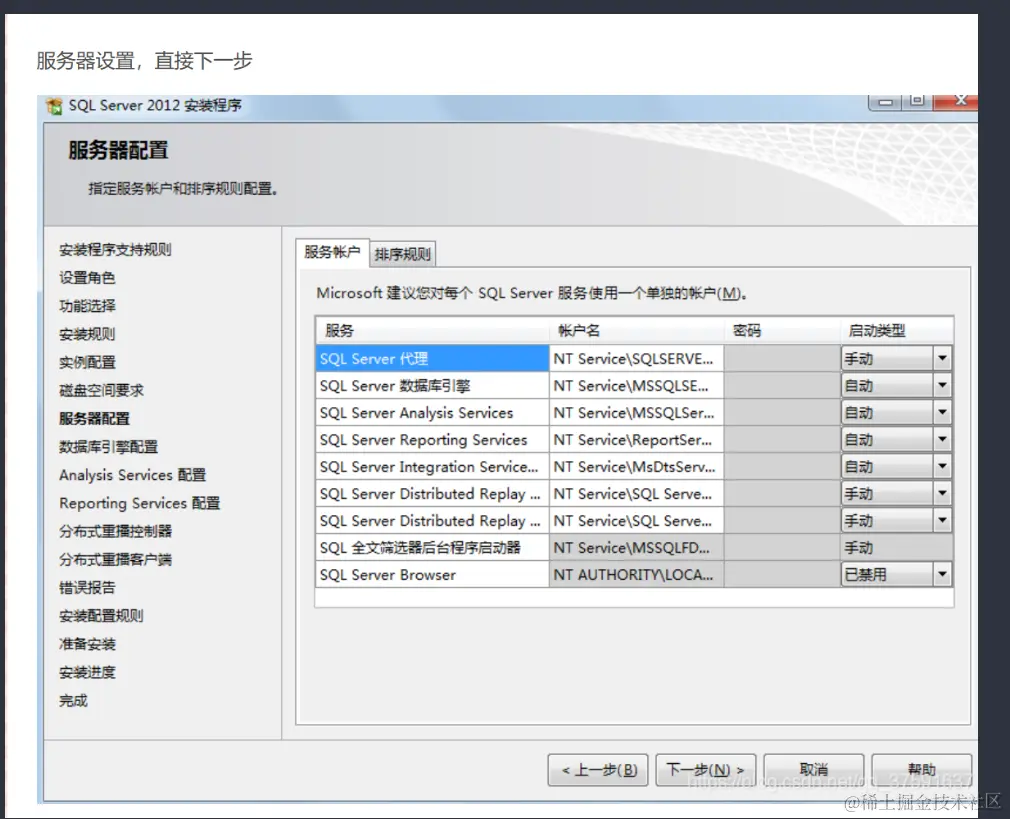Click 磁盘空间要求 step in sidebar
Screen dimensions: 1010x819
click(101, 390)
